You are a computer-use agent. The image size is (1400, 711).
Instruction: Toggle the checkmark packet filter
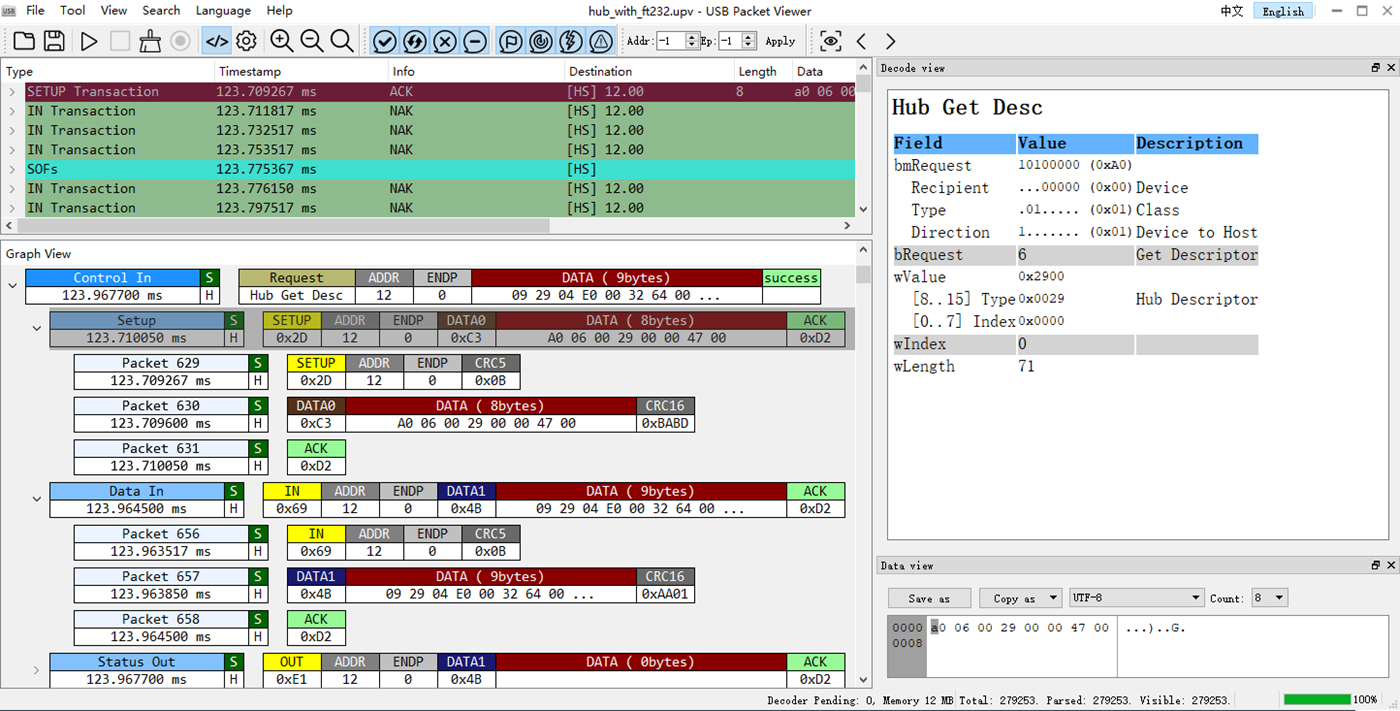(385, 41)
